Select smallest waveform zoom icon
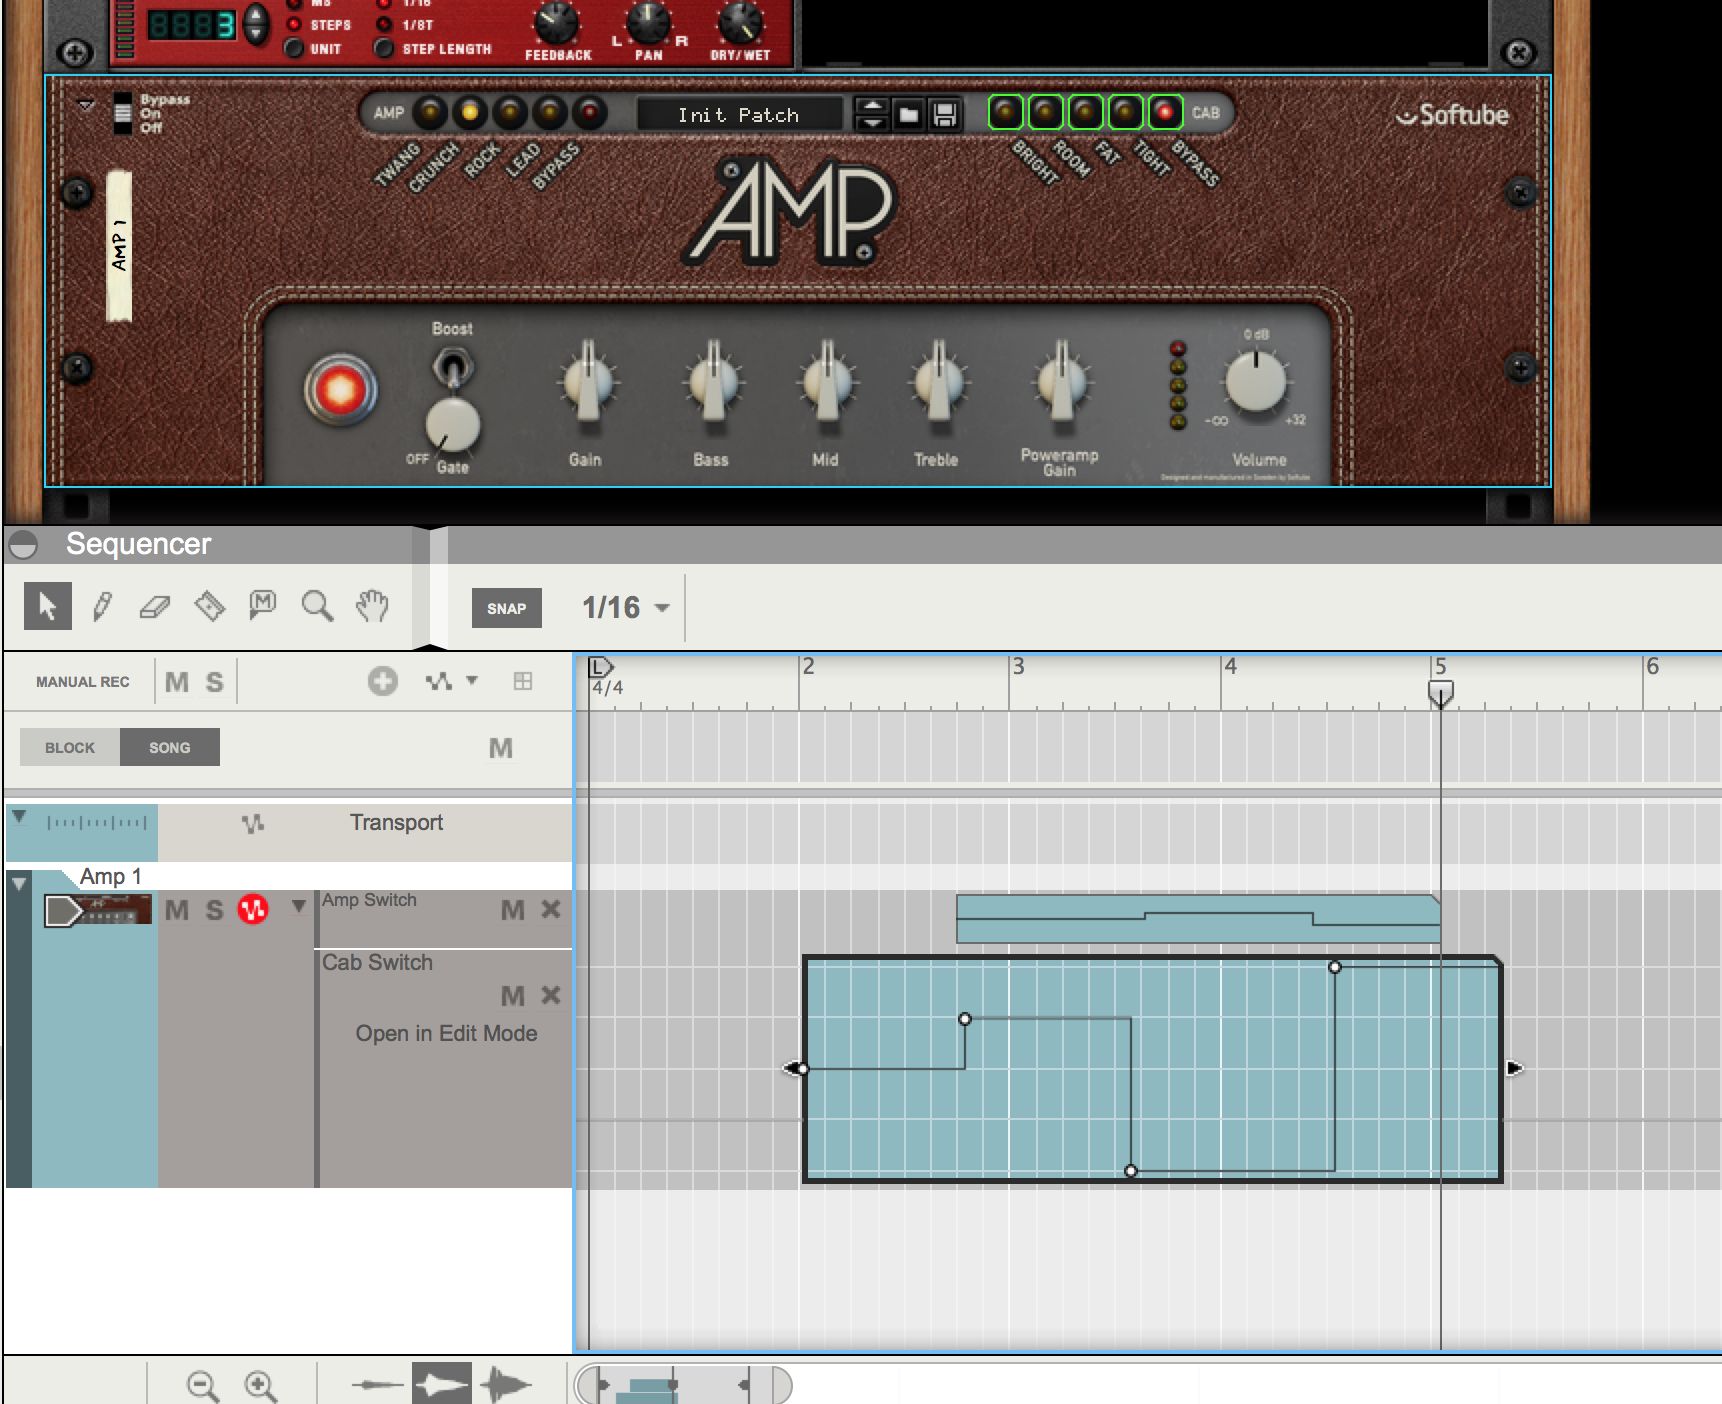Screen dimensions: 1722x1404 point(377,1385)
